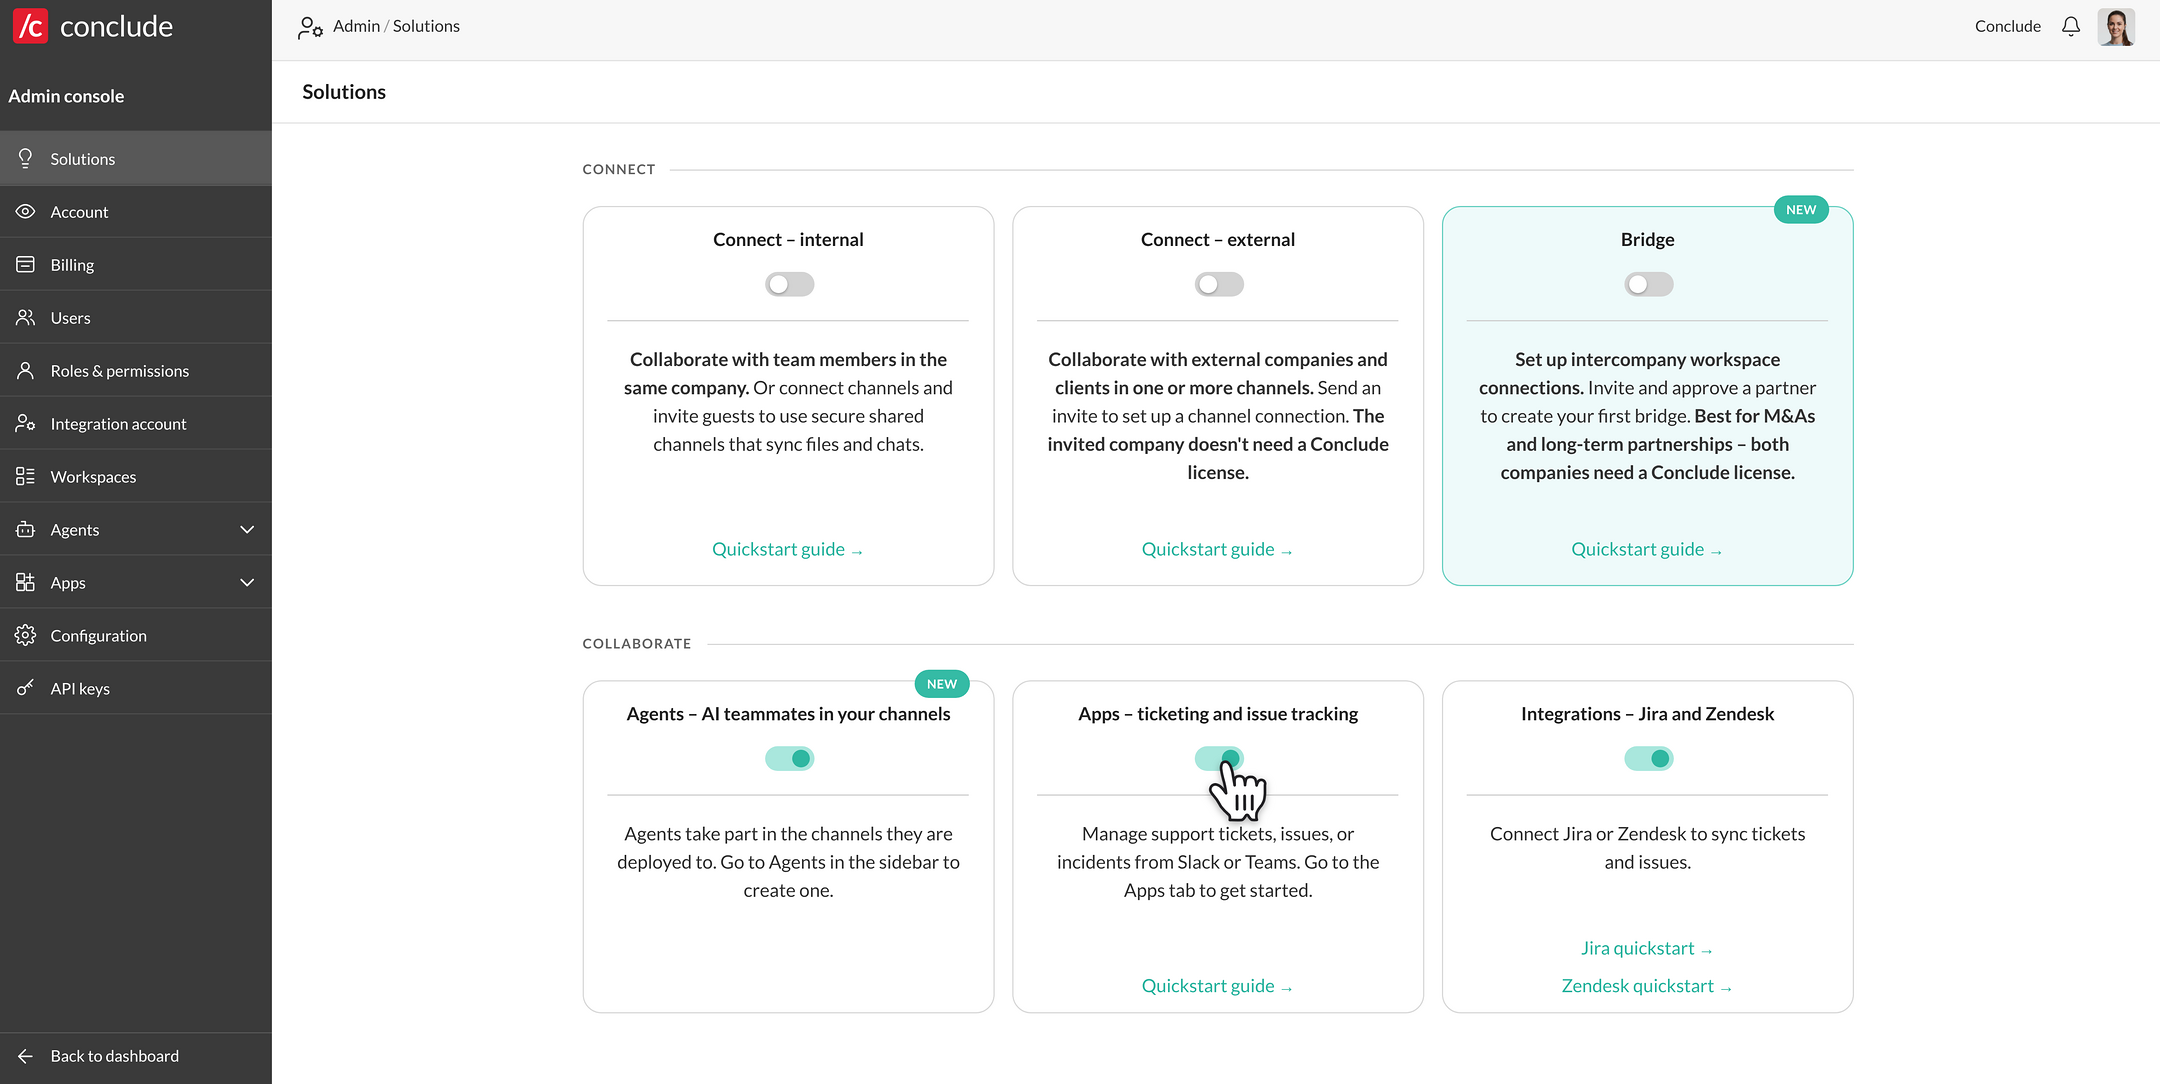This screenshot has width=2160, height=1084.
Task: Click the Billing card icon
Action: pyautogui.click(x=26, y=264)
